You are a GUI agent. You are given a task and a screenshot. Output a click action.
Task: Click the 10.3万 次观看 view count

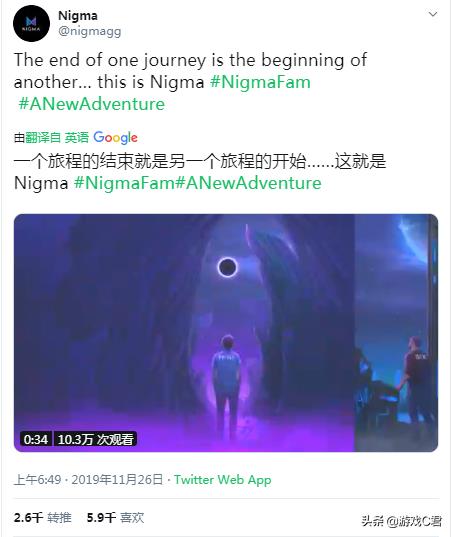click(95, 439)
